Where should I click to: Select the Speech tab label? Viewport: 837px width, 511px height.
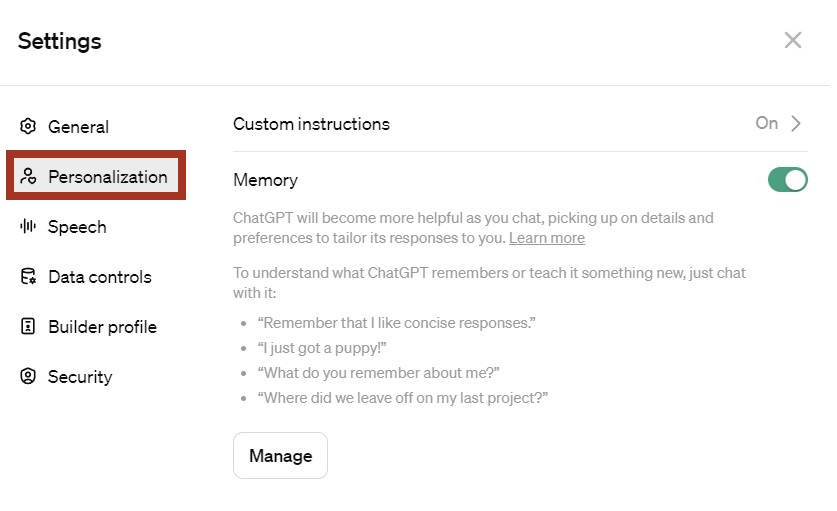tap(77, 227)
